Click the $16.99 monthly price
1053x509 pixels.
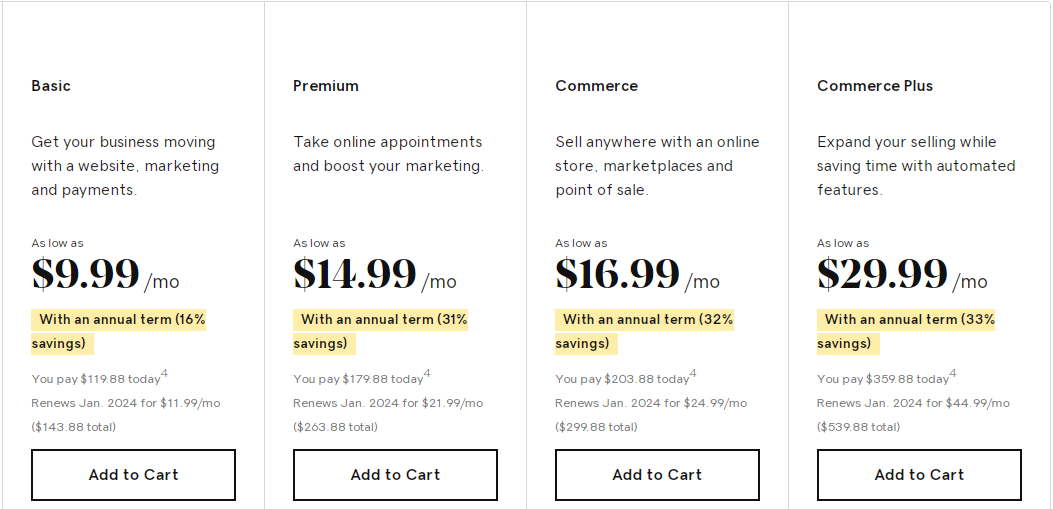pos(617,274)
